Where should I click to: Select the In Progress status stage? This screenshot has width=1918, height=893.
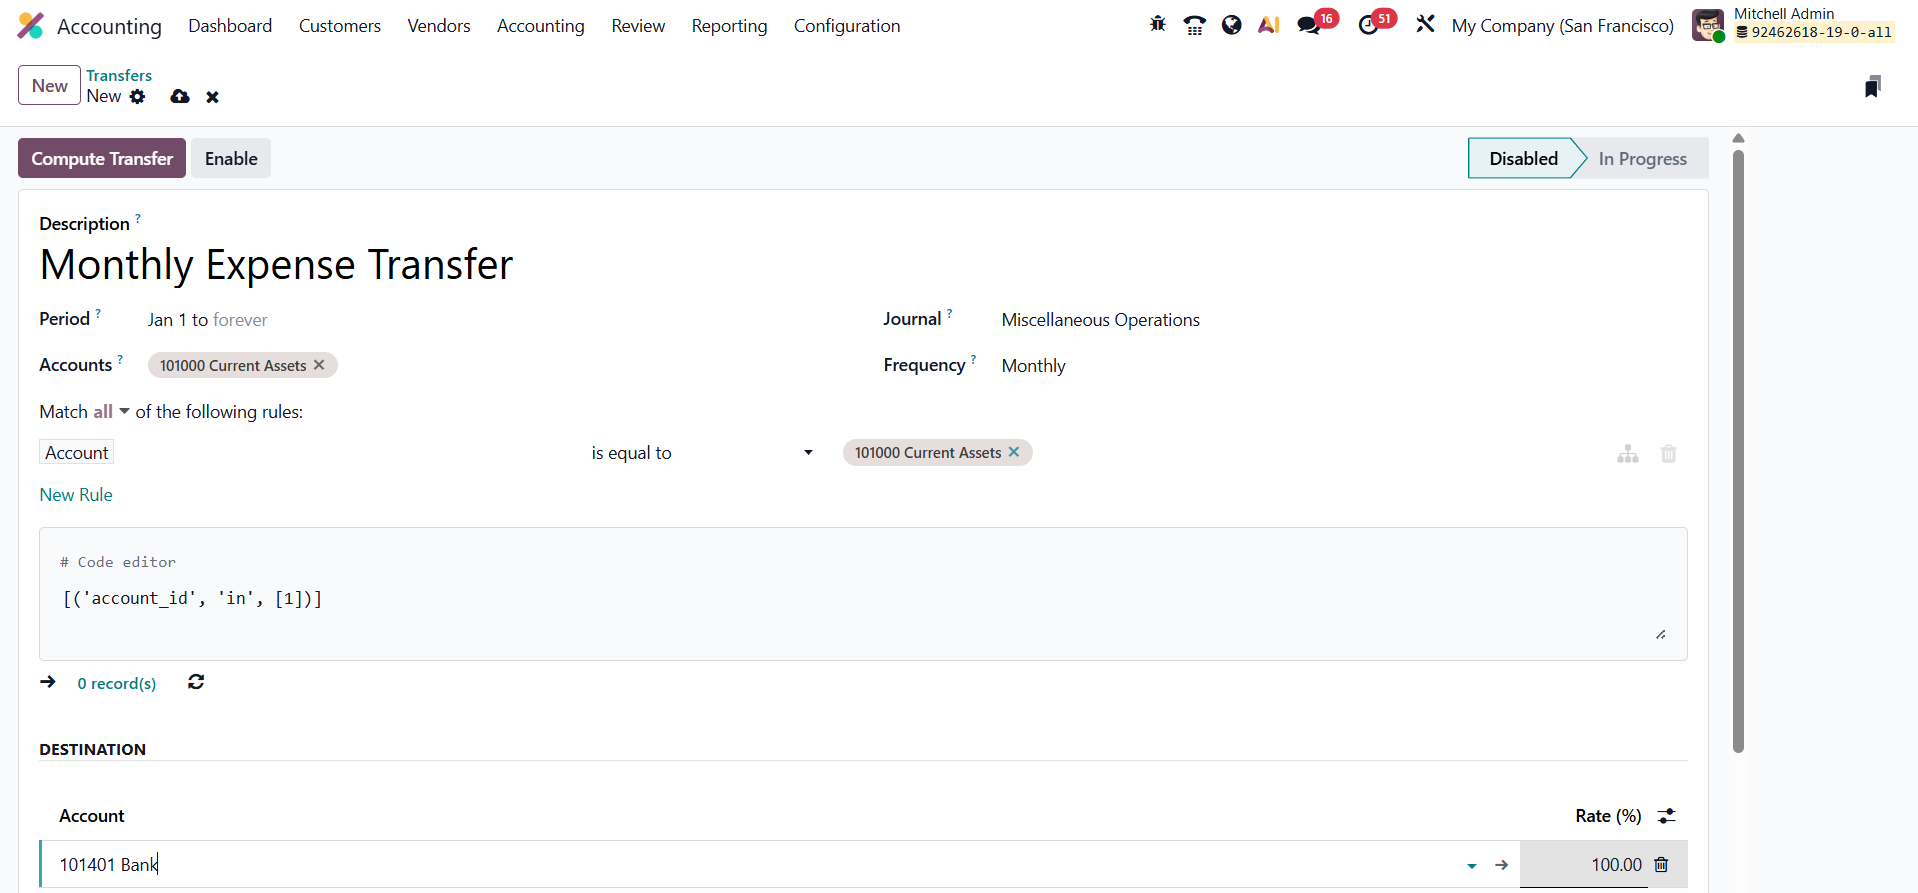[1643, 158]
